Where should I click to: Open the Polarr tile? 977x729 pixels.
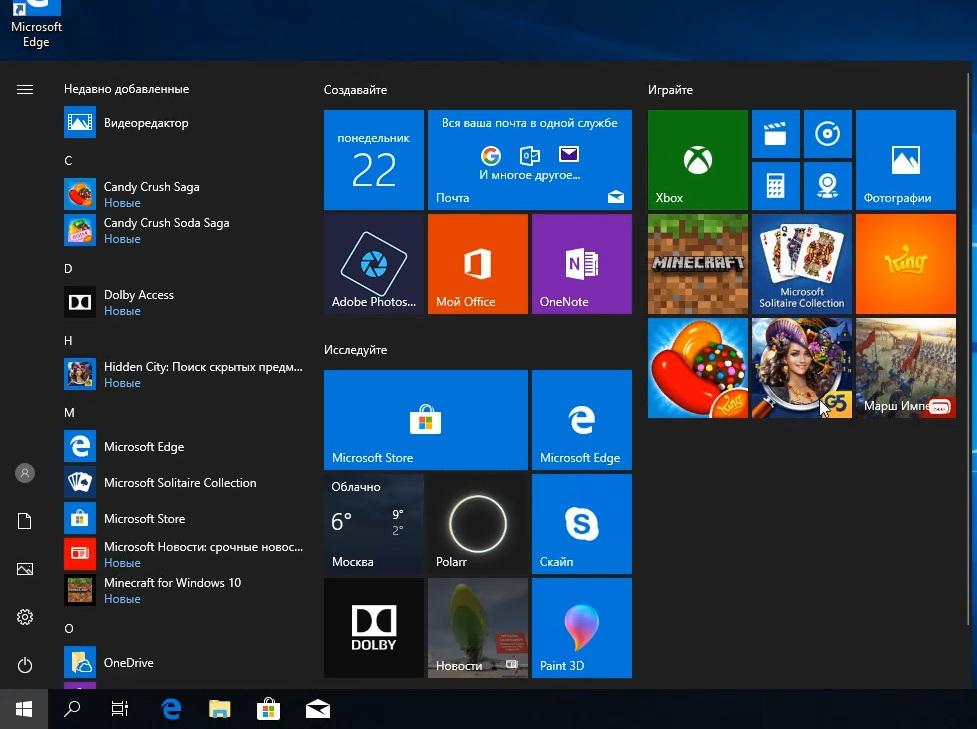click(477, 523)
